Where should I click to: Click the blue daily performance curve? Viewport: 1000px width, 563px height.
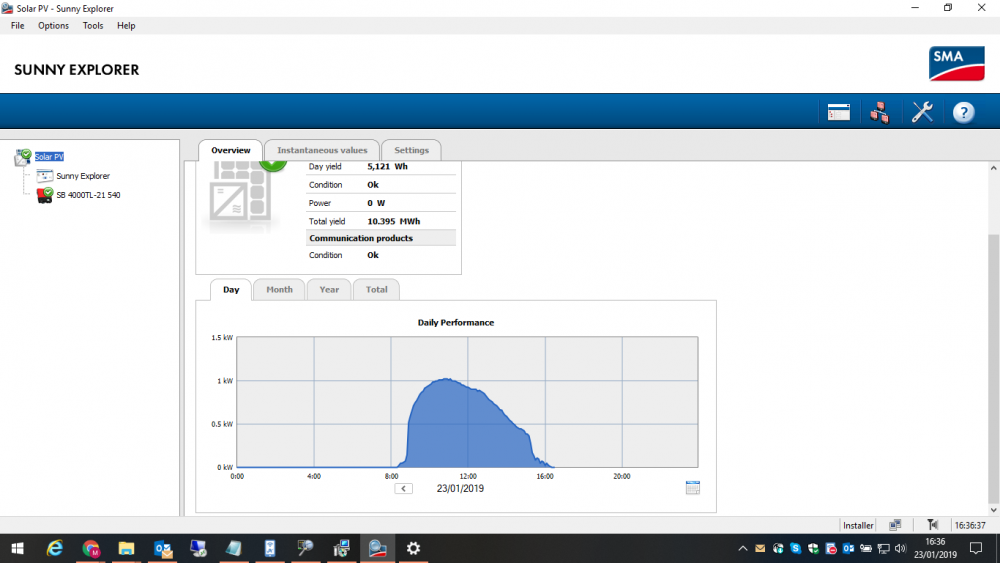pos(469,427)
